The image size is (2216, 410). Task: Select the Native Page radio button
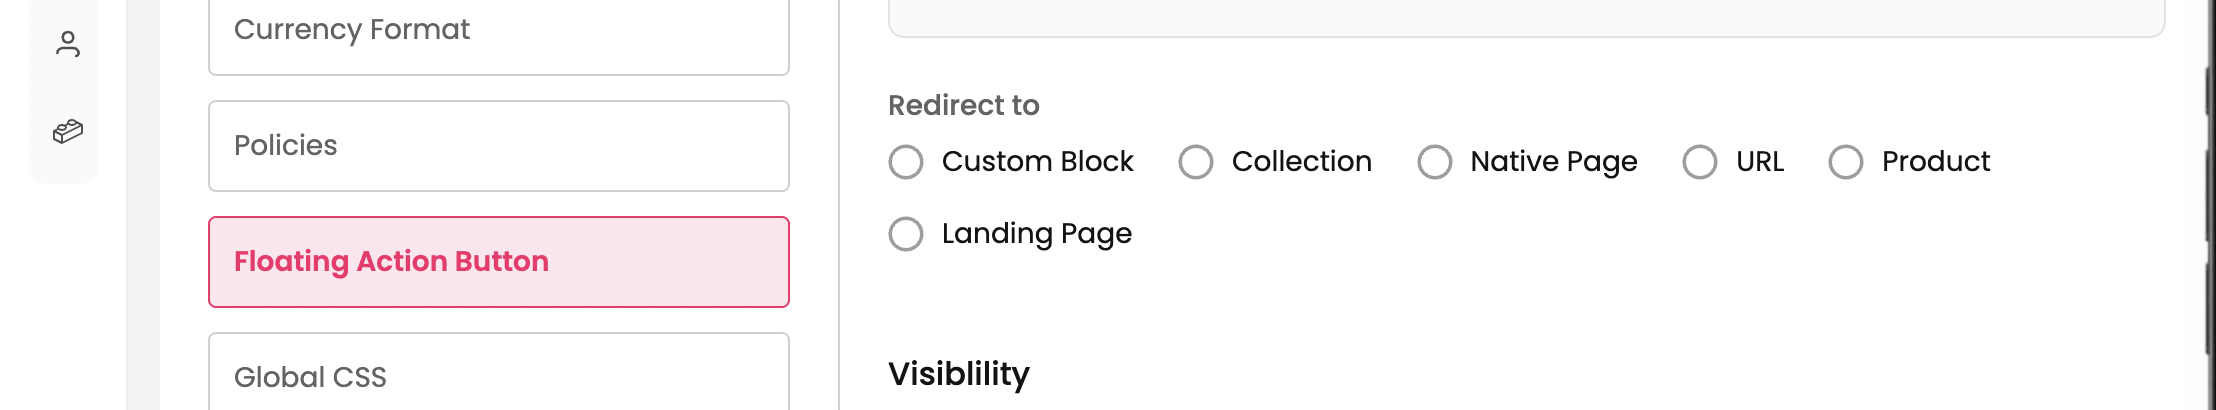[1435, 162]
